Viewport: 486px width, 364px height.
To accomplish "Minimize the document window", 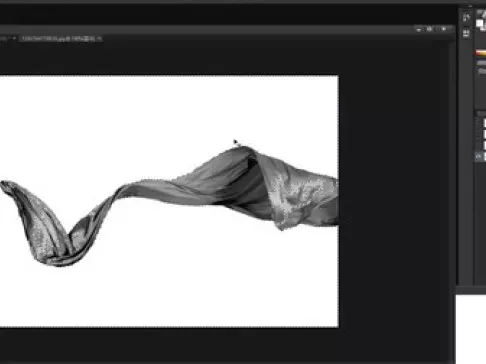I will [418, 29].
